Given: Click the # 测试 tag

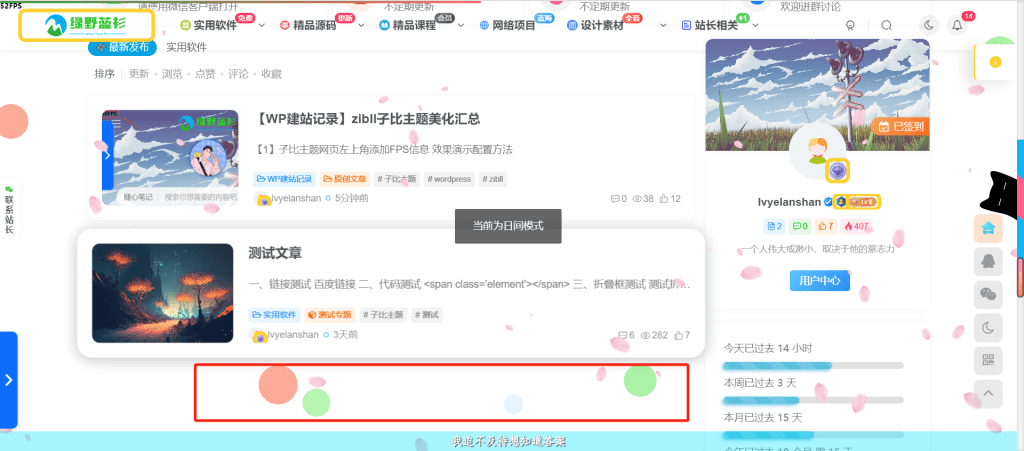Looking at the screenshot, I should [x=426, y=315].
